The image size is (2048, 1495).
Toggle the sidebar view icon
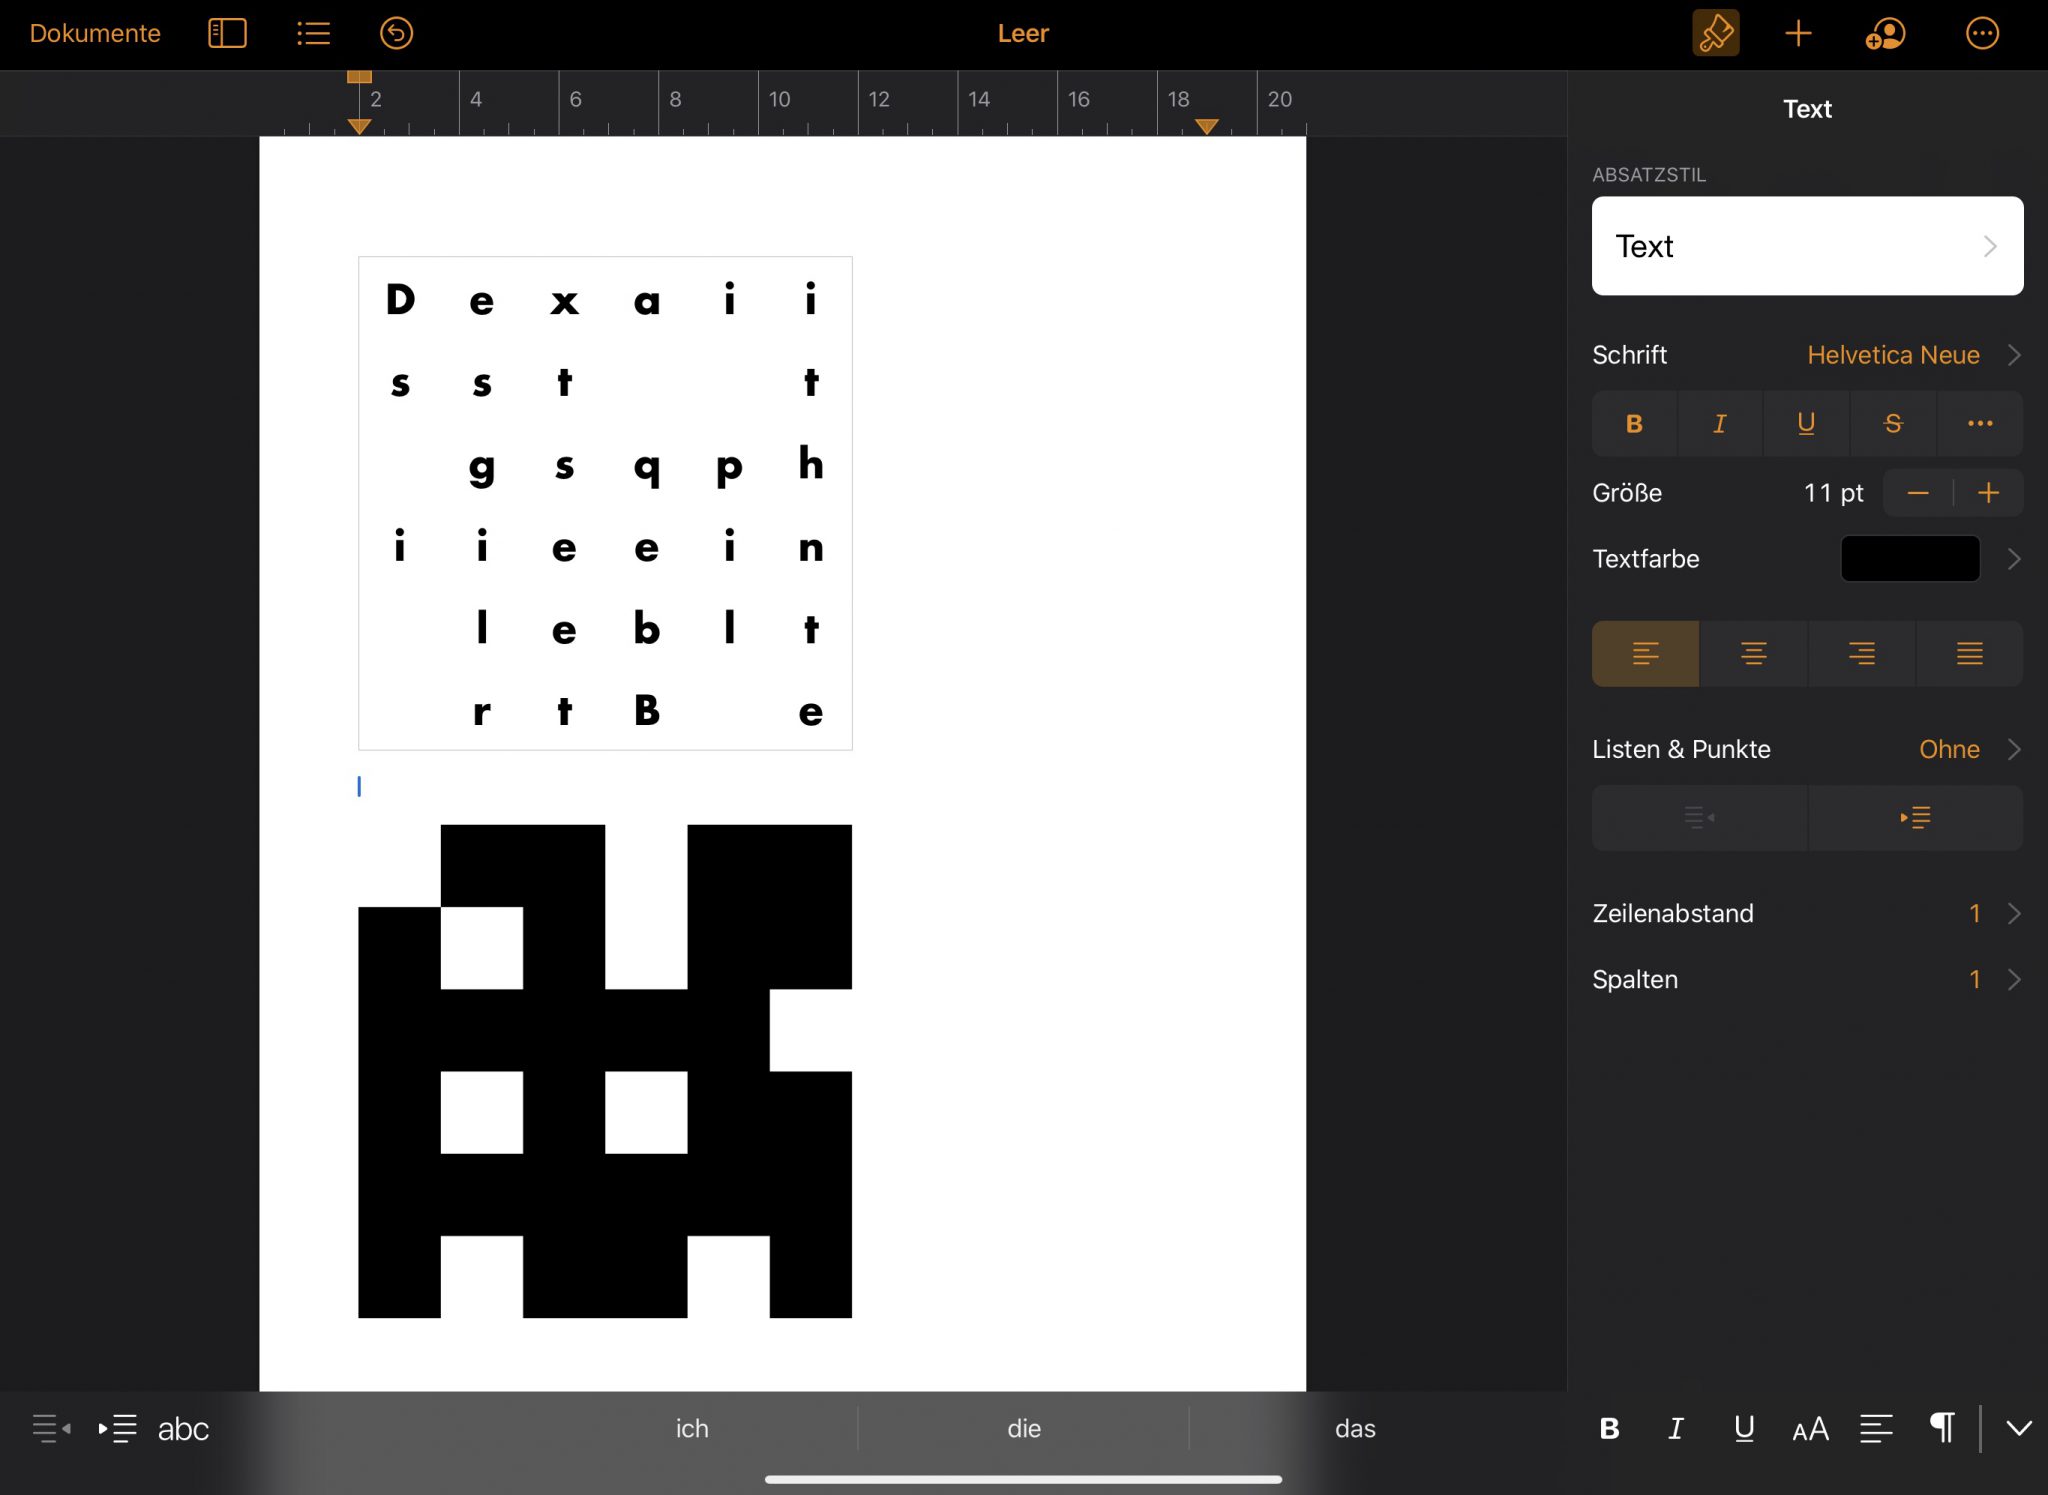click(227, 33)
